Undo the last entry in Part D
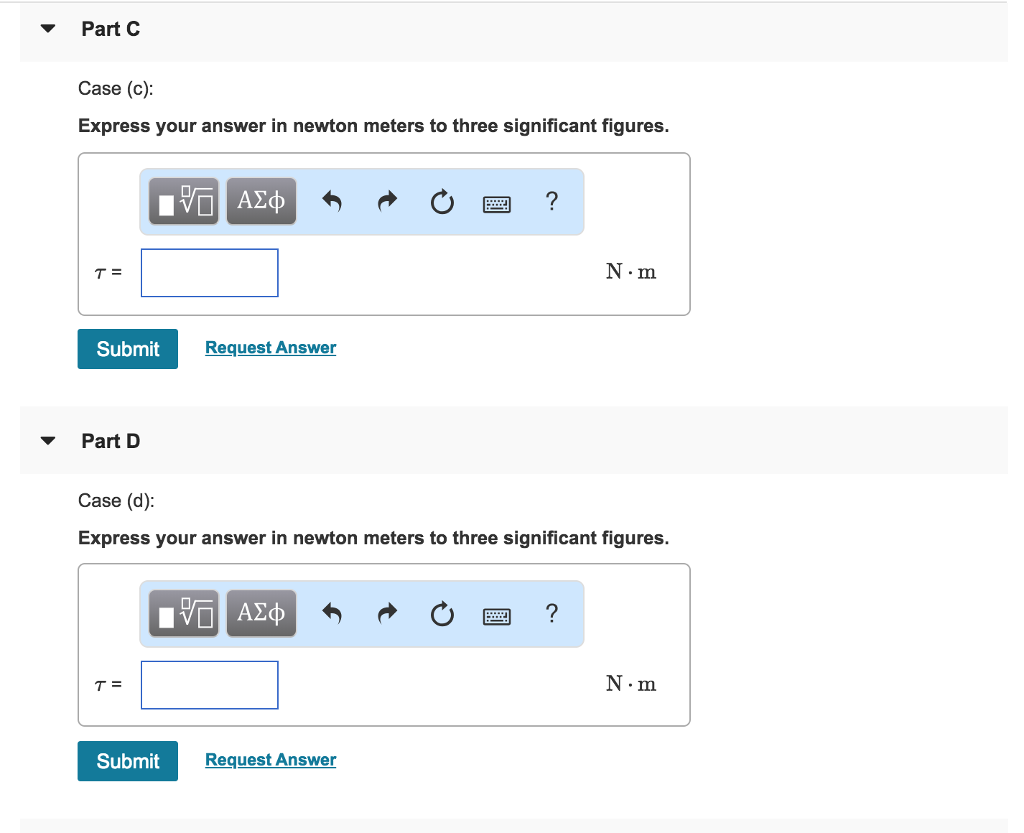Screen dimensions: 1024x833 331,613
